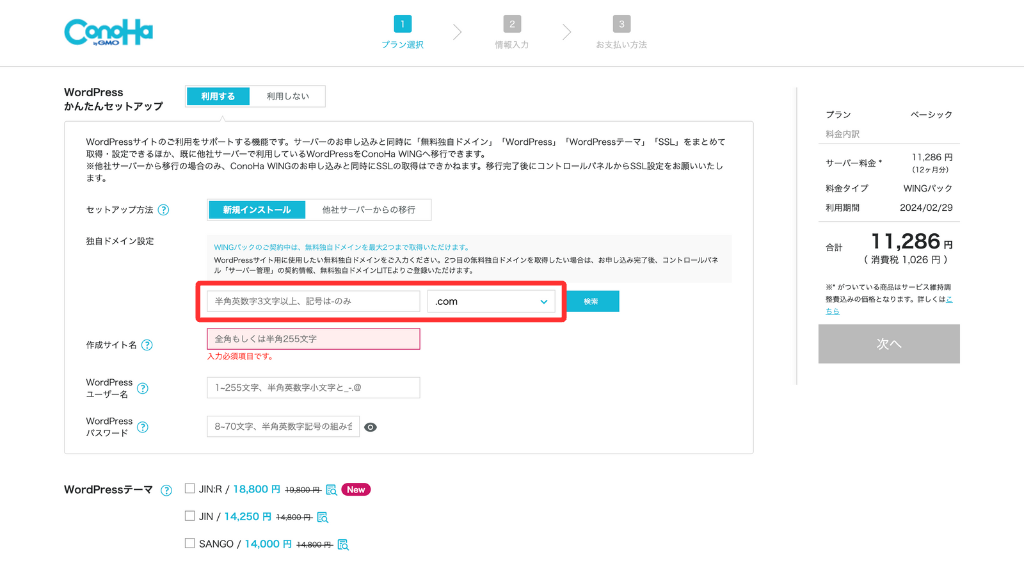Click the 検索 domain search button
The width and height of the screenshot is (1024, 561).
(591, 302)
